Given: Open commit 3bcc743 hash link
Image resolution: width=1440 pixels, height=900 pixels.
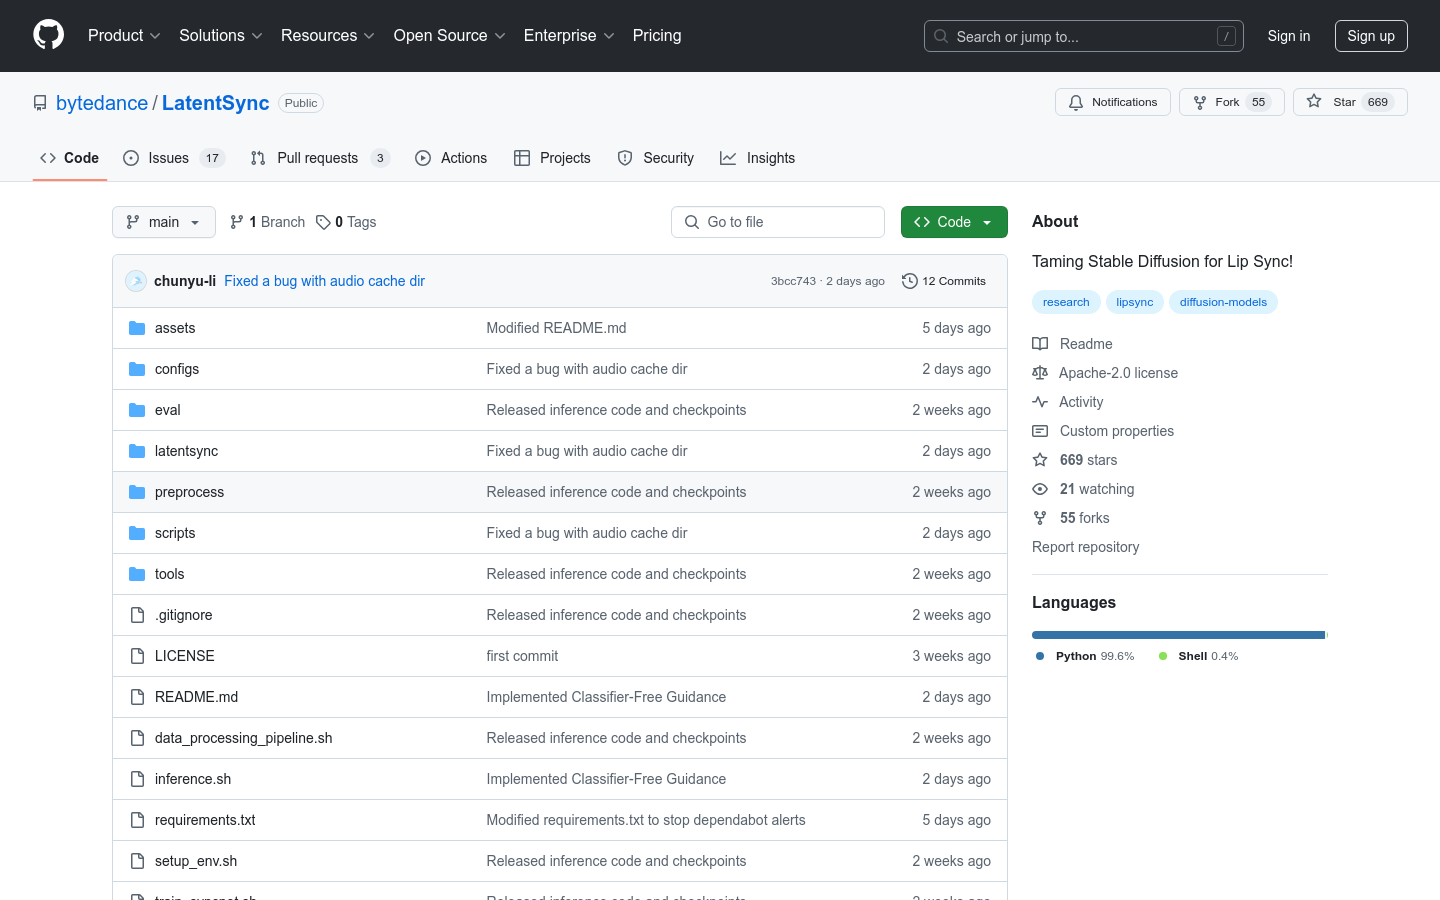Looking at the screenshot, I should coord(793,281).
